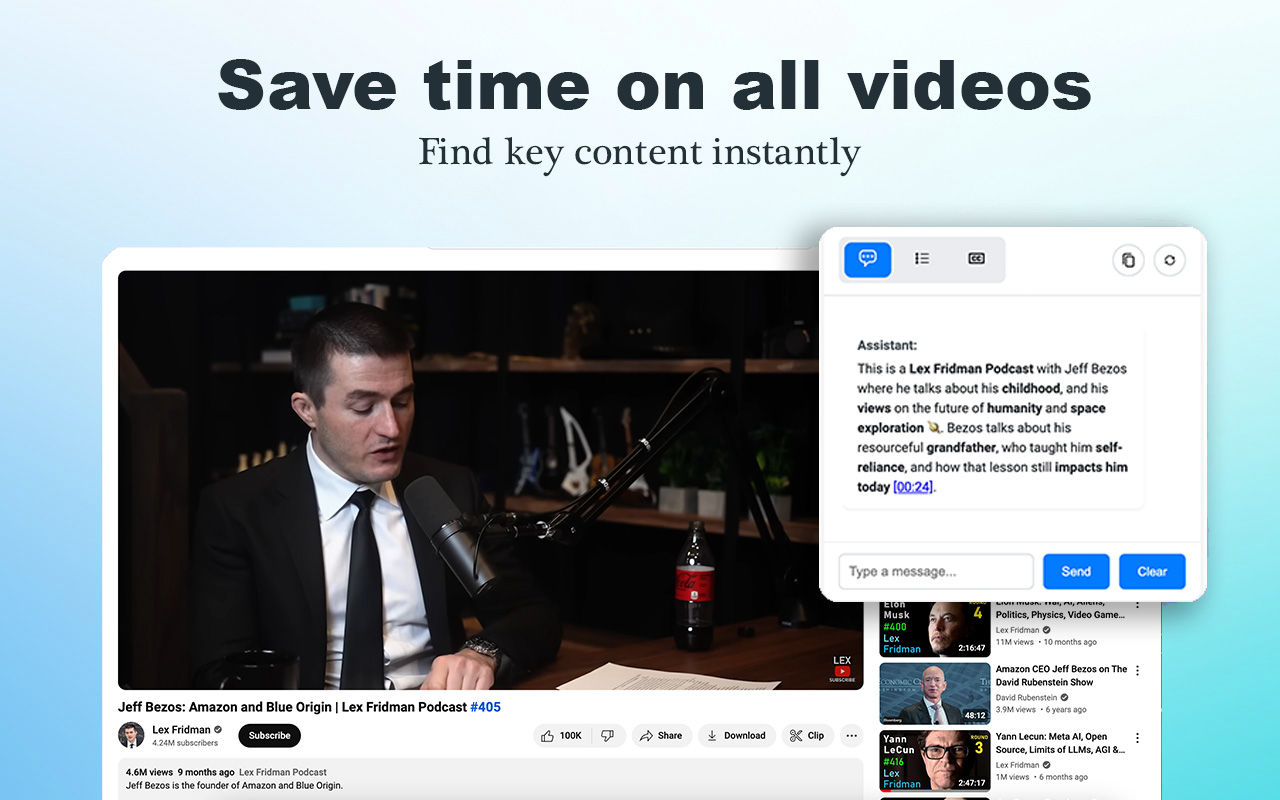
Task: Switch to the chapters list tab
Action: pos(921,258)
